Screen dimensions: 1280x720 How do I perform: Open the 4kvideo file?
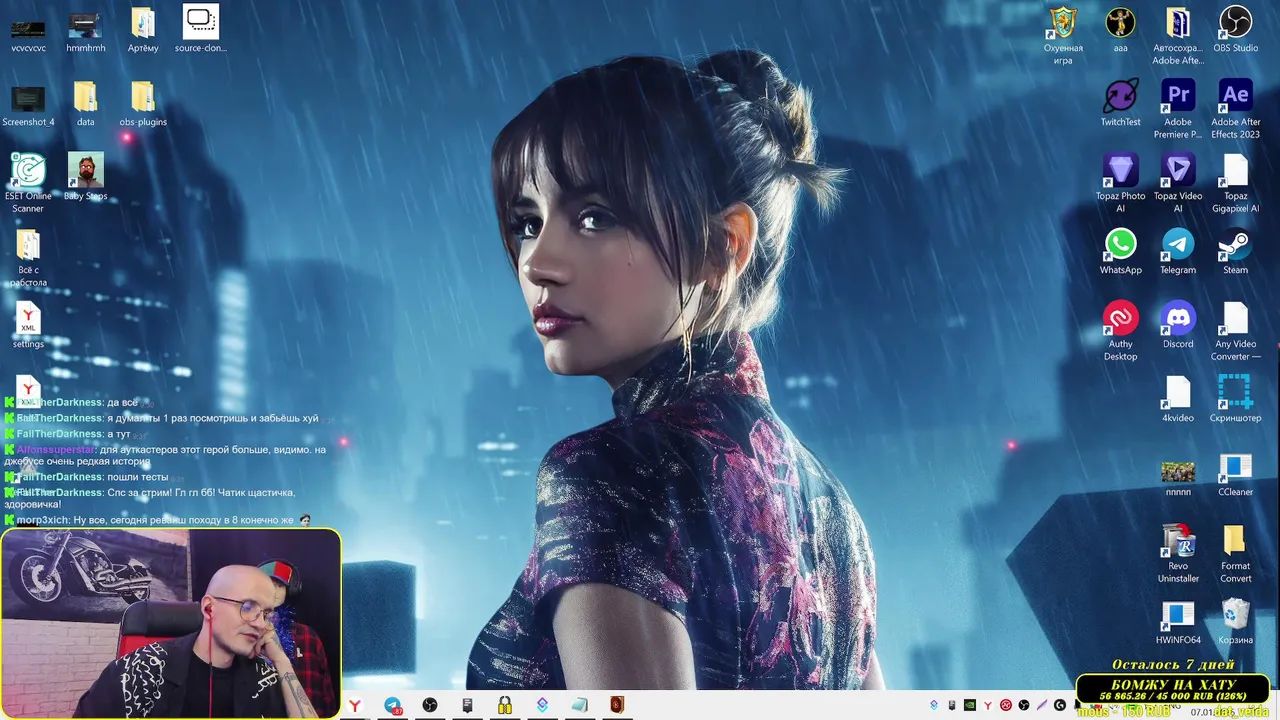[x=1178, y=399]
